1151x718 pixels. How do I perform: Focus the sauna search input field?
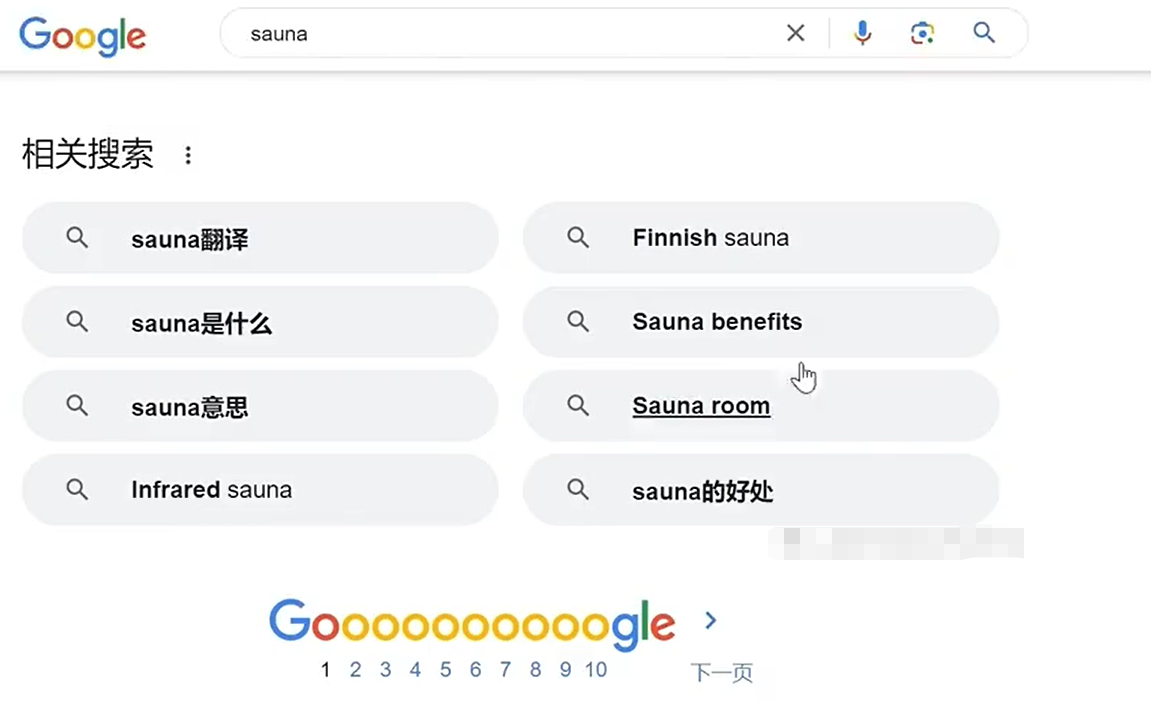[506, 34]
